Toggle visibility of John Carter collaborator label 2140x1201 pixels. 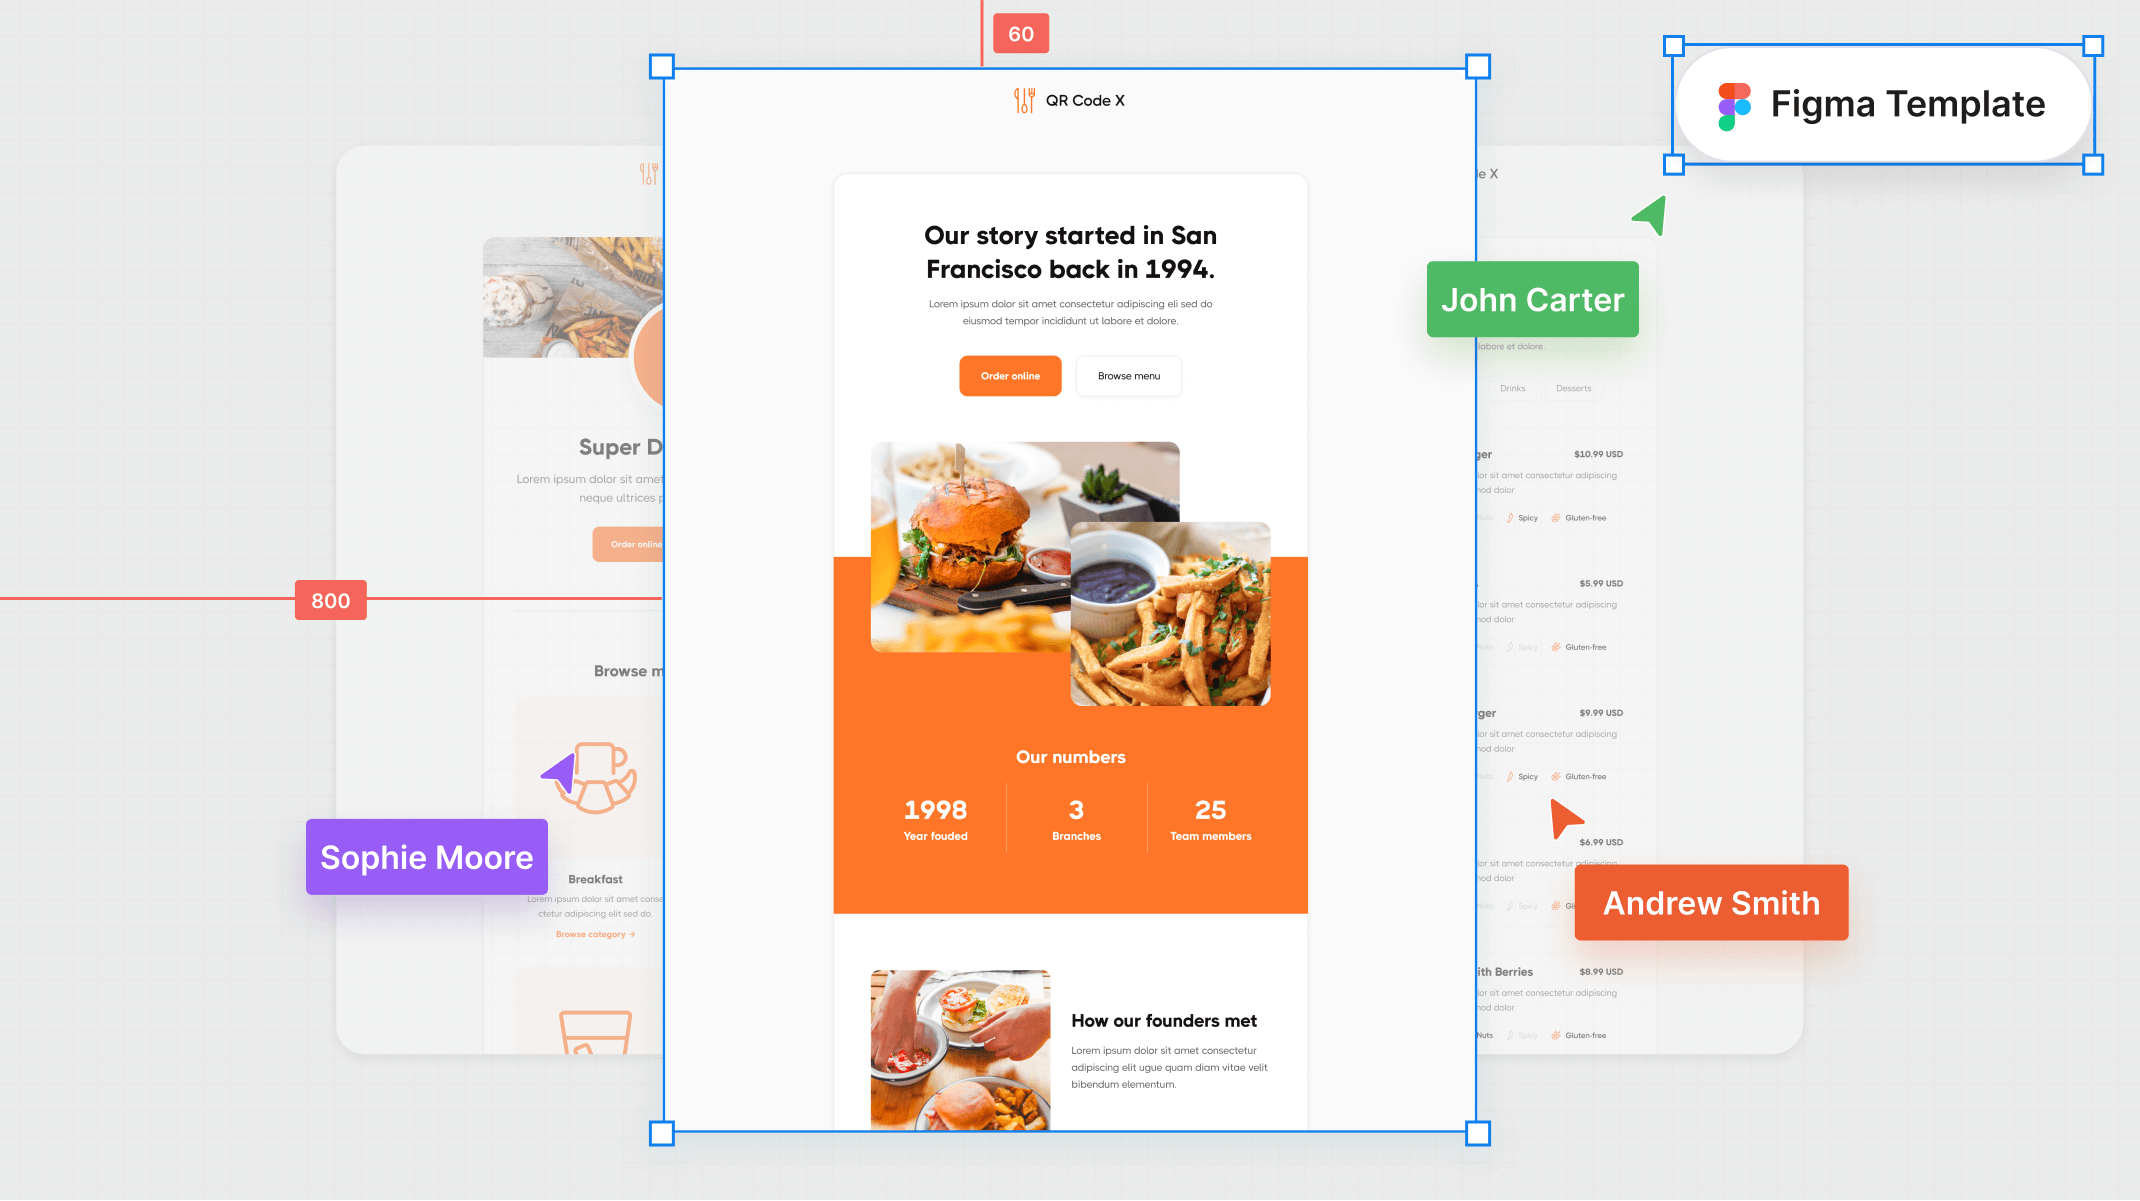click(x=1532, y=298)
